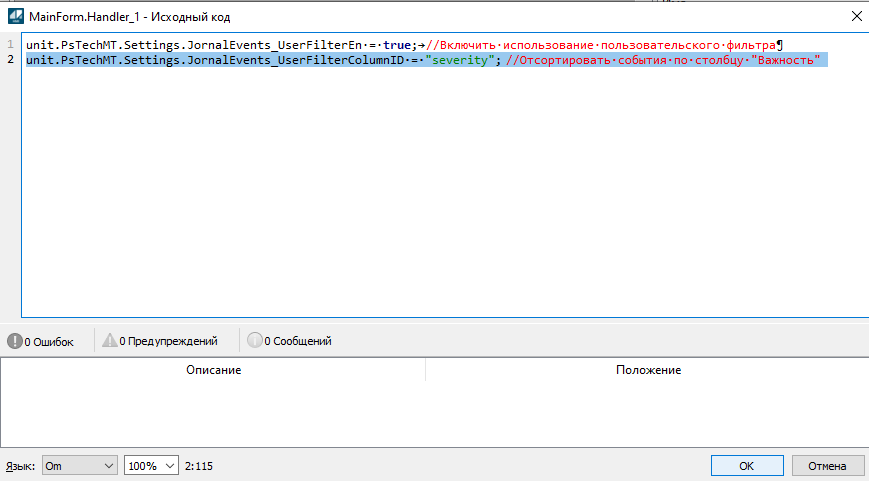The height and width of the screenshot is (481, 869).
Task: Close the Исходный код dialog window
Action: coord(854,16)
